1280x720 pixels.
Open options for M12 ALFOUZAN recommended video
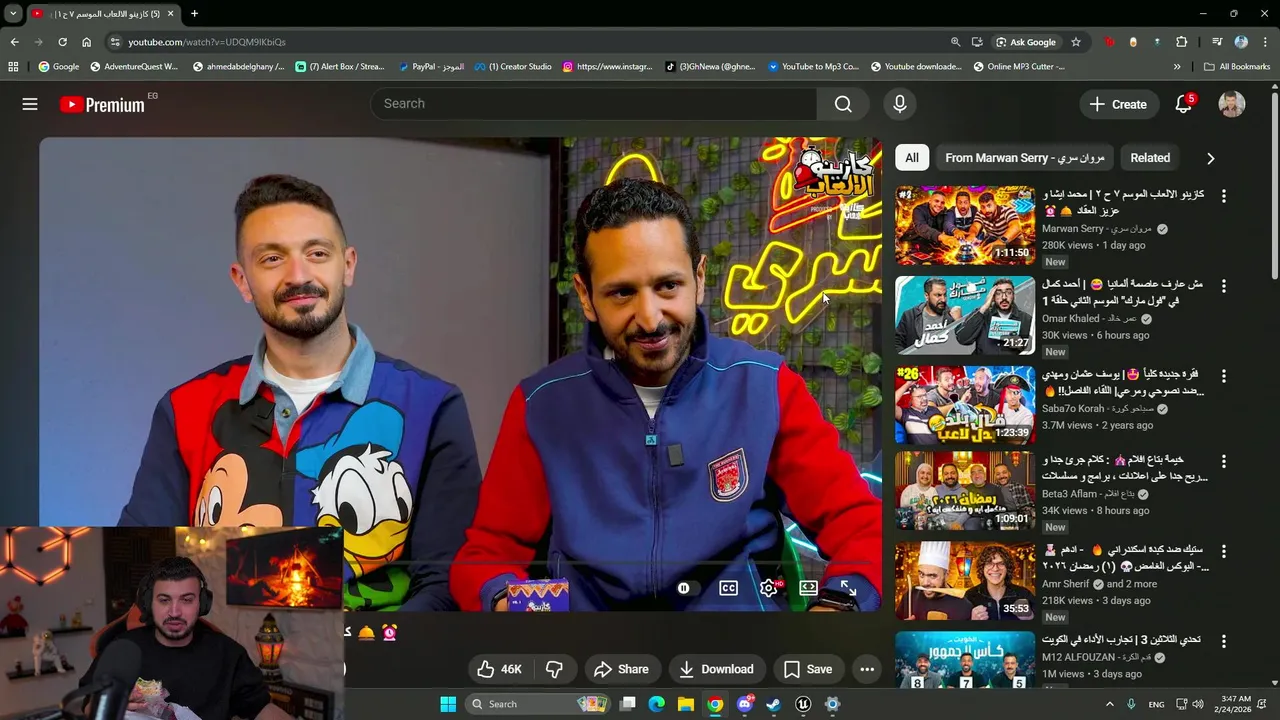click(x=1223, y=641)
